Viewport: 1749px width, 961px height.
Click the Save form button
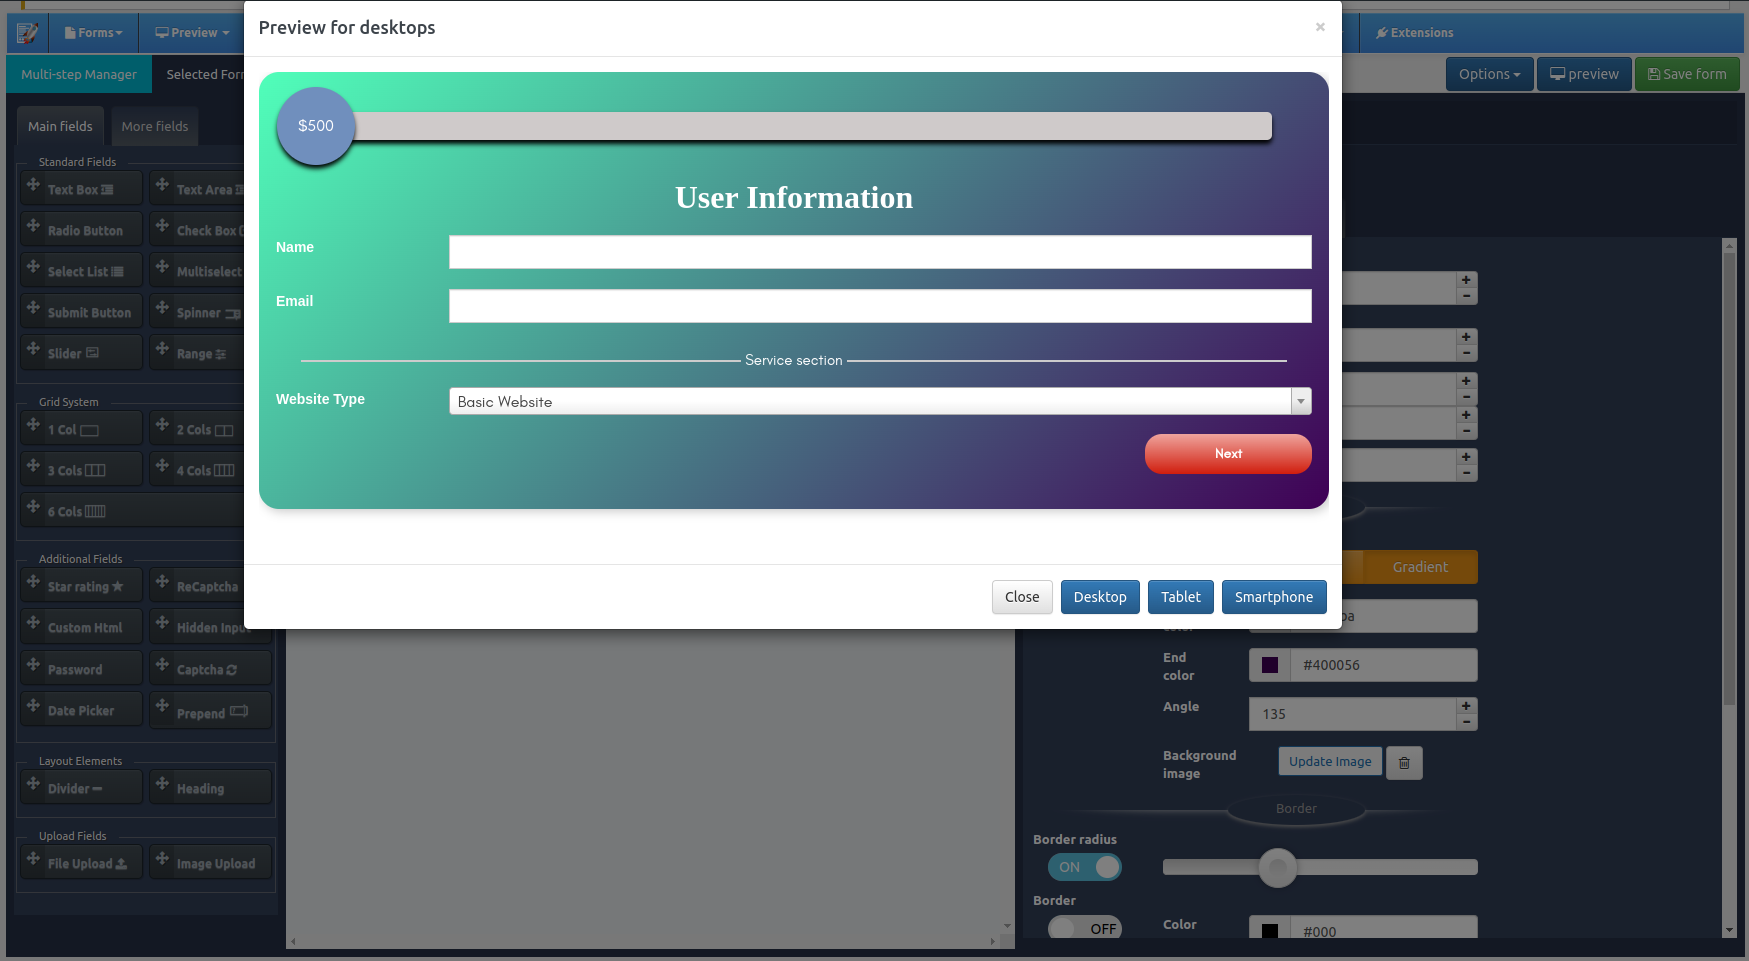click(x=1687, y=73)
